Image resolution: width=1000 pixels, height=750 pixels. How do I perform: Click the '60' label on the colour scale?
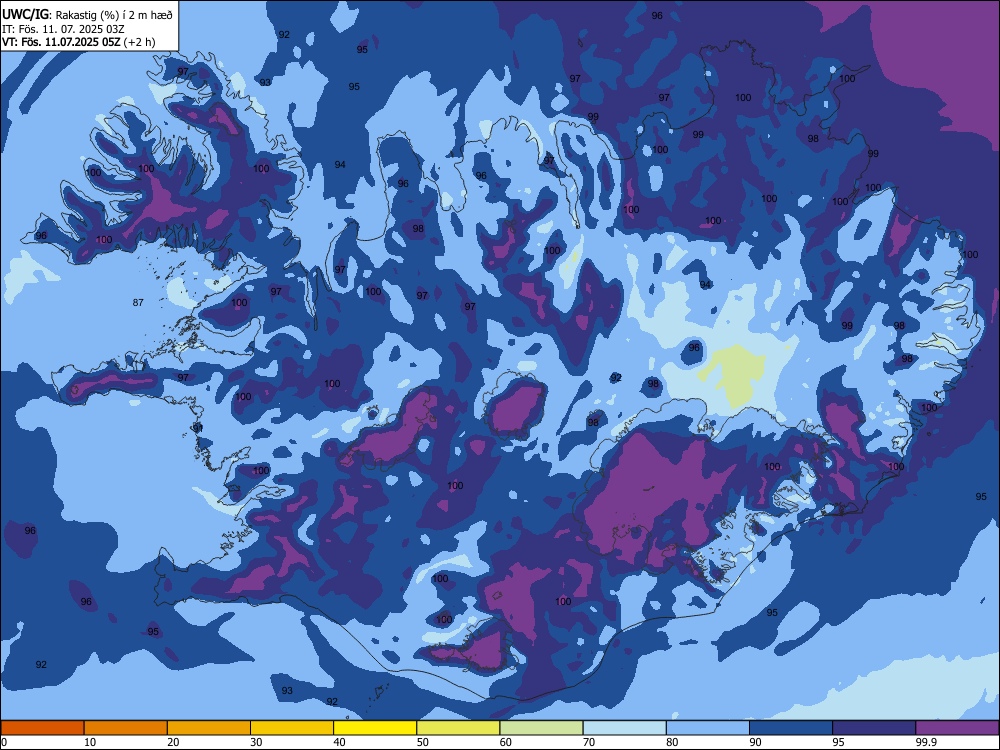pos(506,742)
